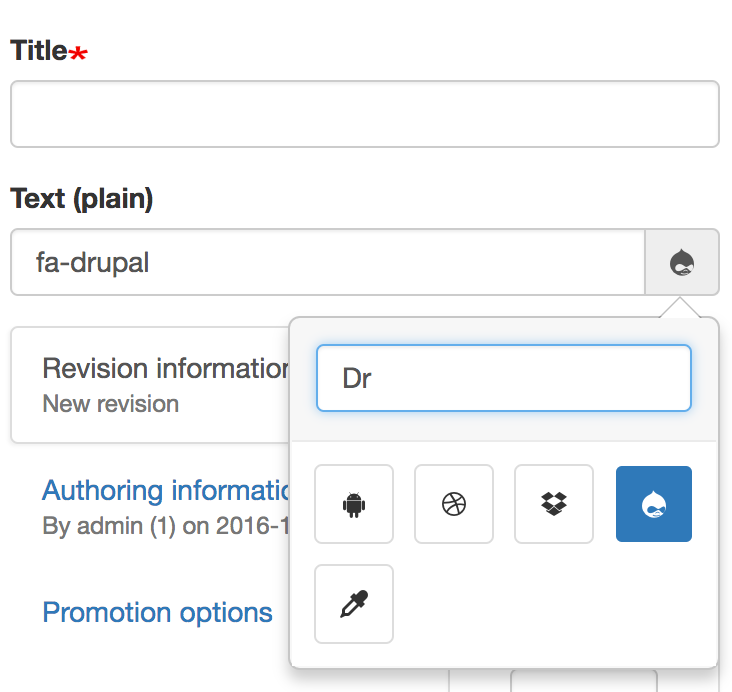Choose the Dribbble basketball icon
732x692 pixels.
pyautogui.click(x=454, y=504)
